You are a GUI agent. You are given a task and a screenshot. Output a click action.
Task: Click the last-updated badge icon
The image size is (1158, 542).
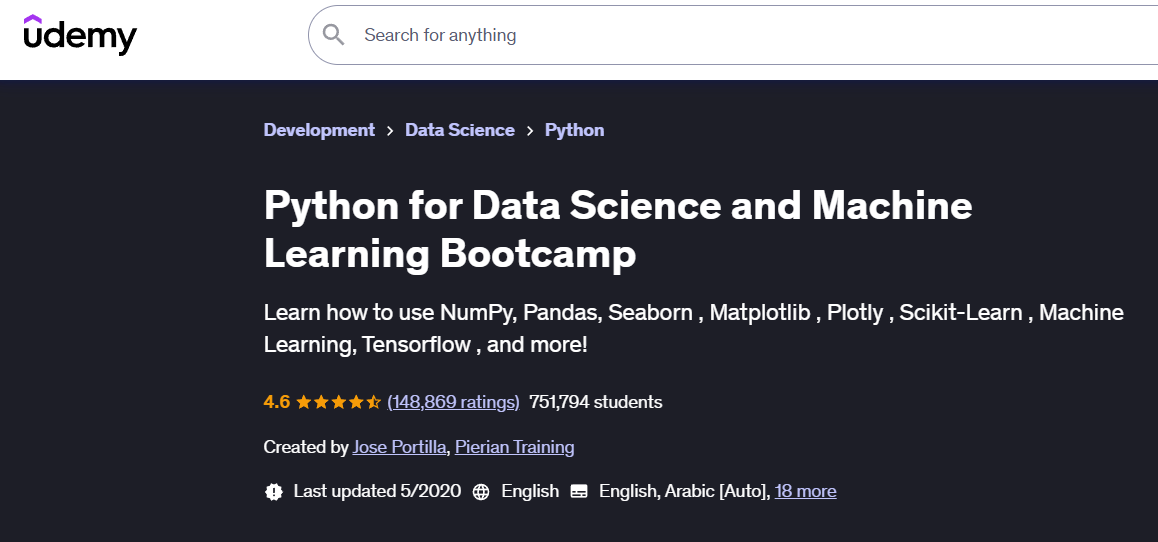[x=274, y=492]
